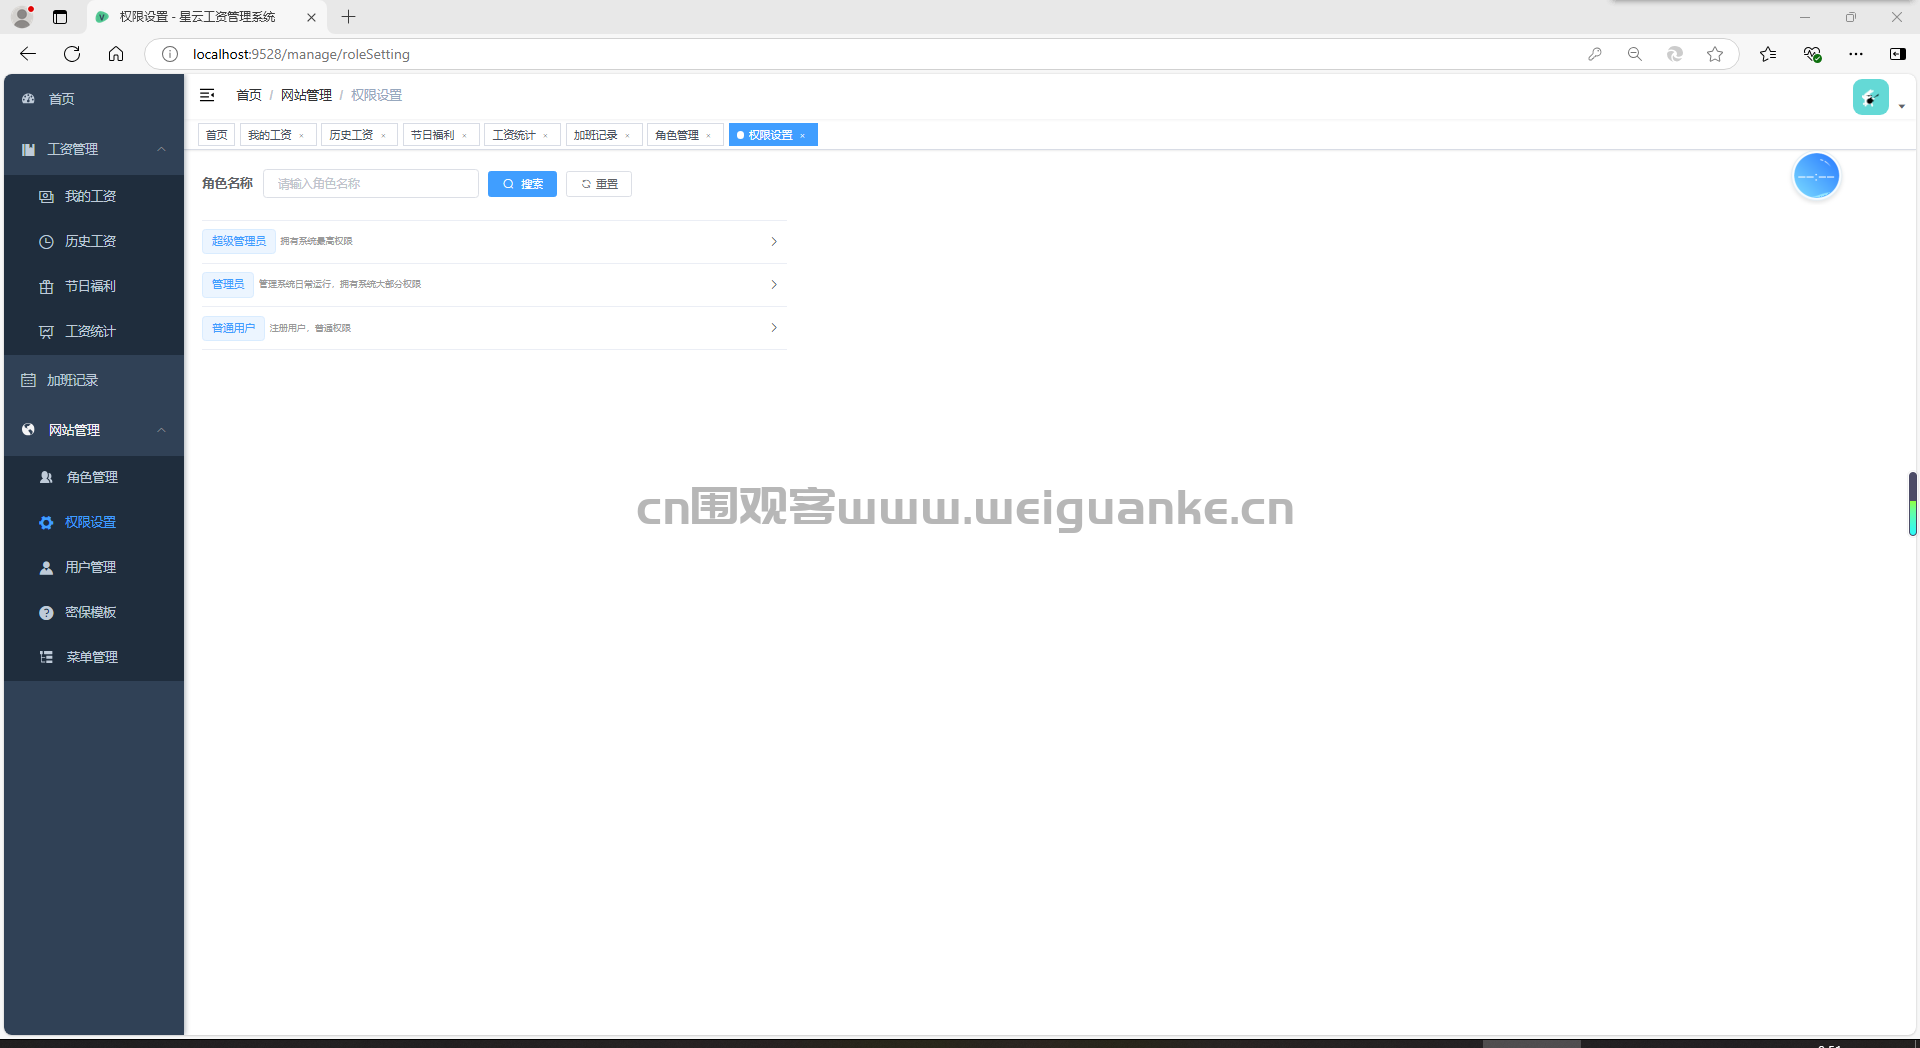Click the blue 搜索 button
The width and height of the screenshot is (1920, 1048).
(522, 184)
